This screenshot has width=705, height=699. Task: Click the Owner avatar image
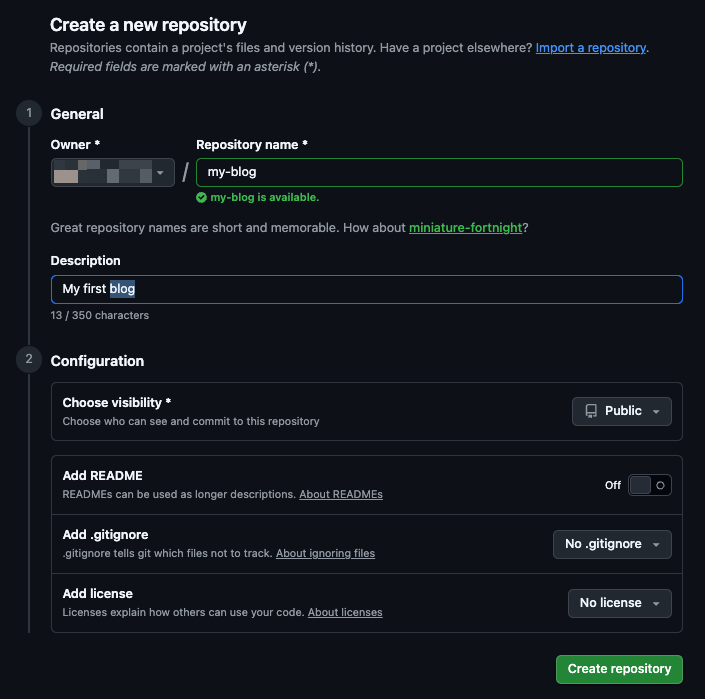point(66,173)
